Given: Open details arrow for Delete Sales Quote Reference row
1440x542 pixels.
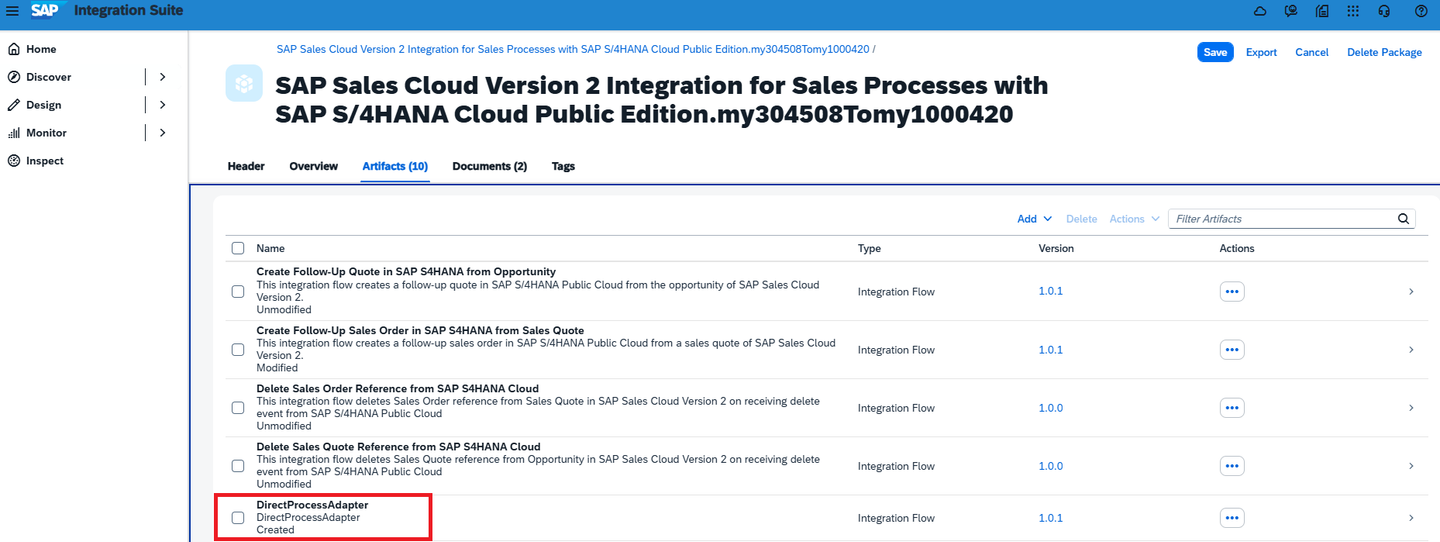Looking at the screenshot, I should tap(1411, 466).
